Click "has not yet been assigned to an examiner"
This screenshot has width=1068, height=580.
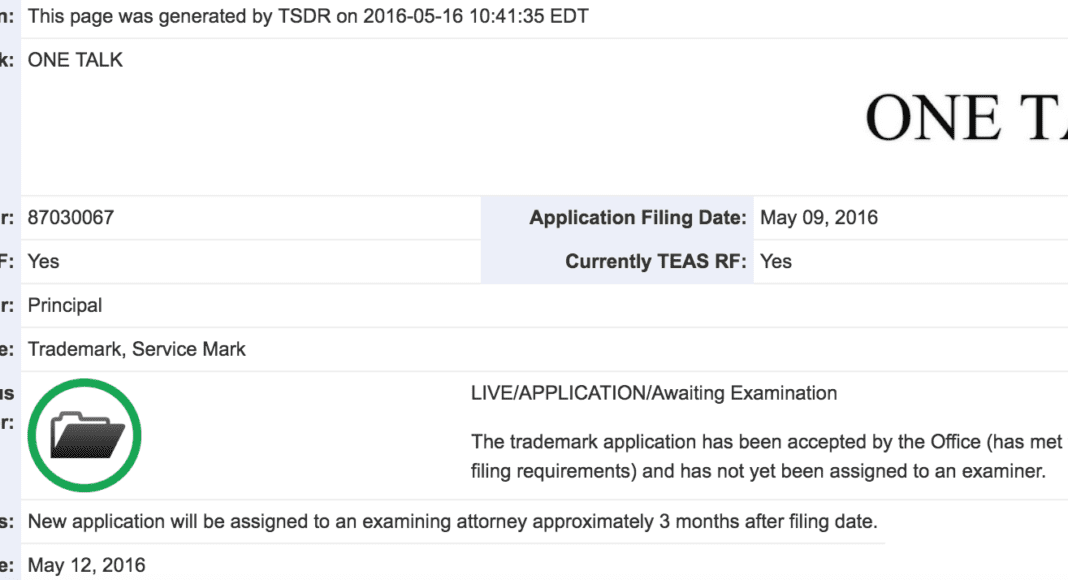(860, 469)
